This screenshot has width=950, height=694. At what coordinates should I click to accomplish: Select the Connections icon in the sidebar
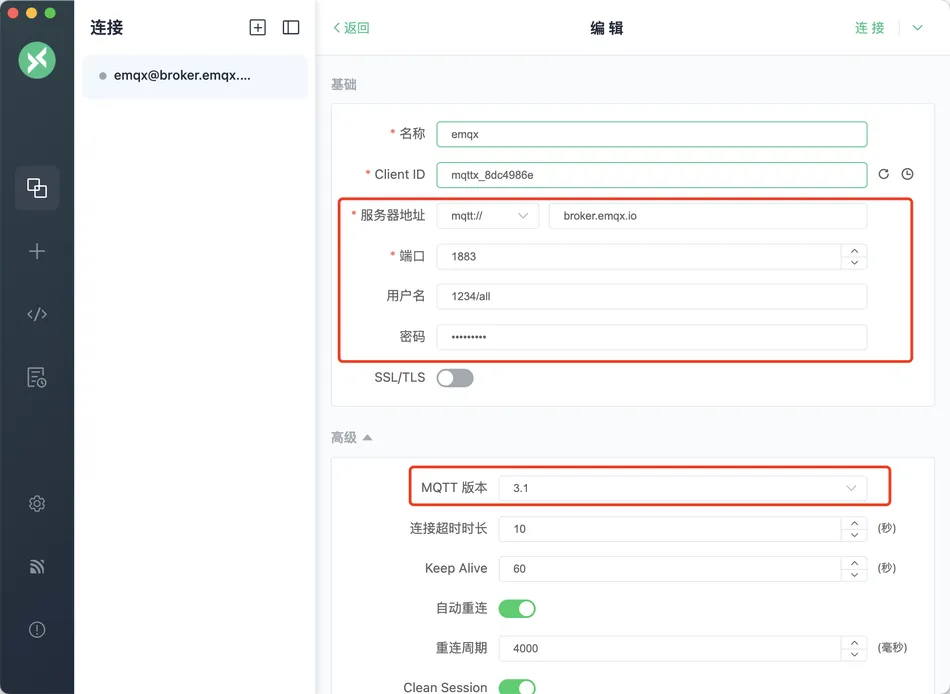pos(36,188)
